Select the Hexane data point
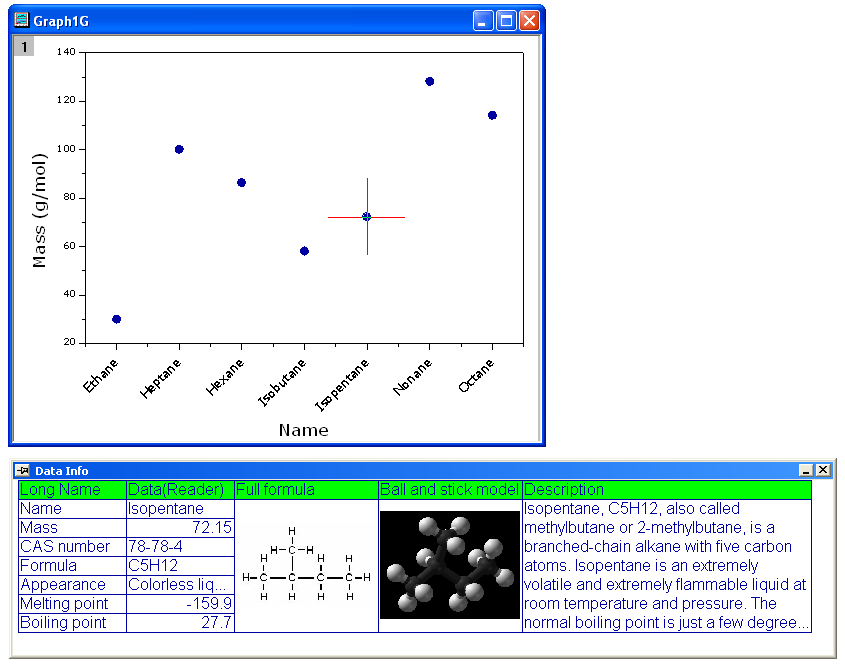This screenshot has height=668, width=845. [x=241, y=183]
